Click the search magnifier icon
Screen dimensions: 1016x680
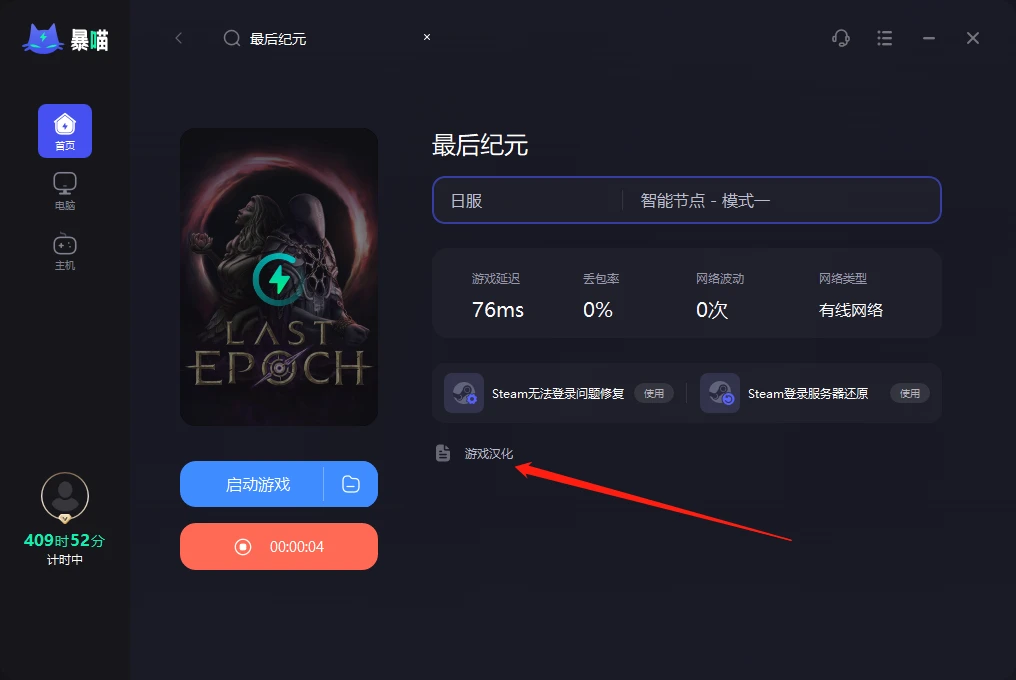232,38
